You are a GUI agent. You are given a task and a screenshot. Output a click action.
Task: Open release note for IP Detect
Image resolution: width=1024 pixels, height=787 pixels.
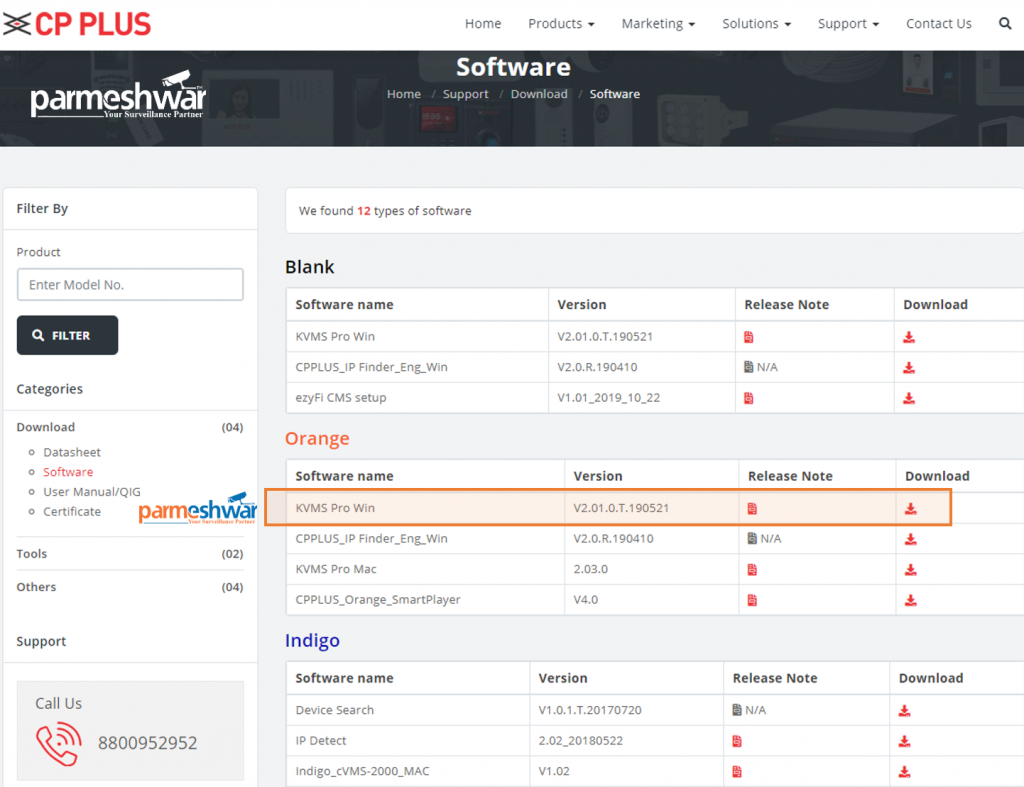[737, 741]
